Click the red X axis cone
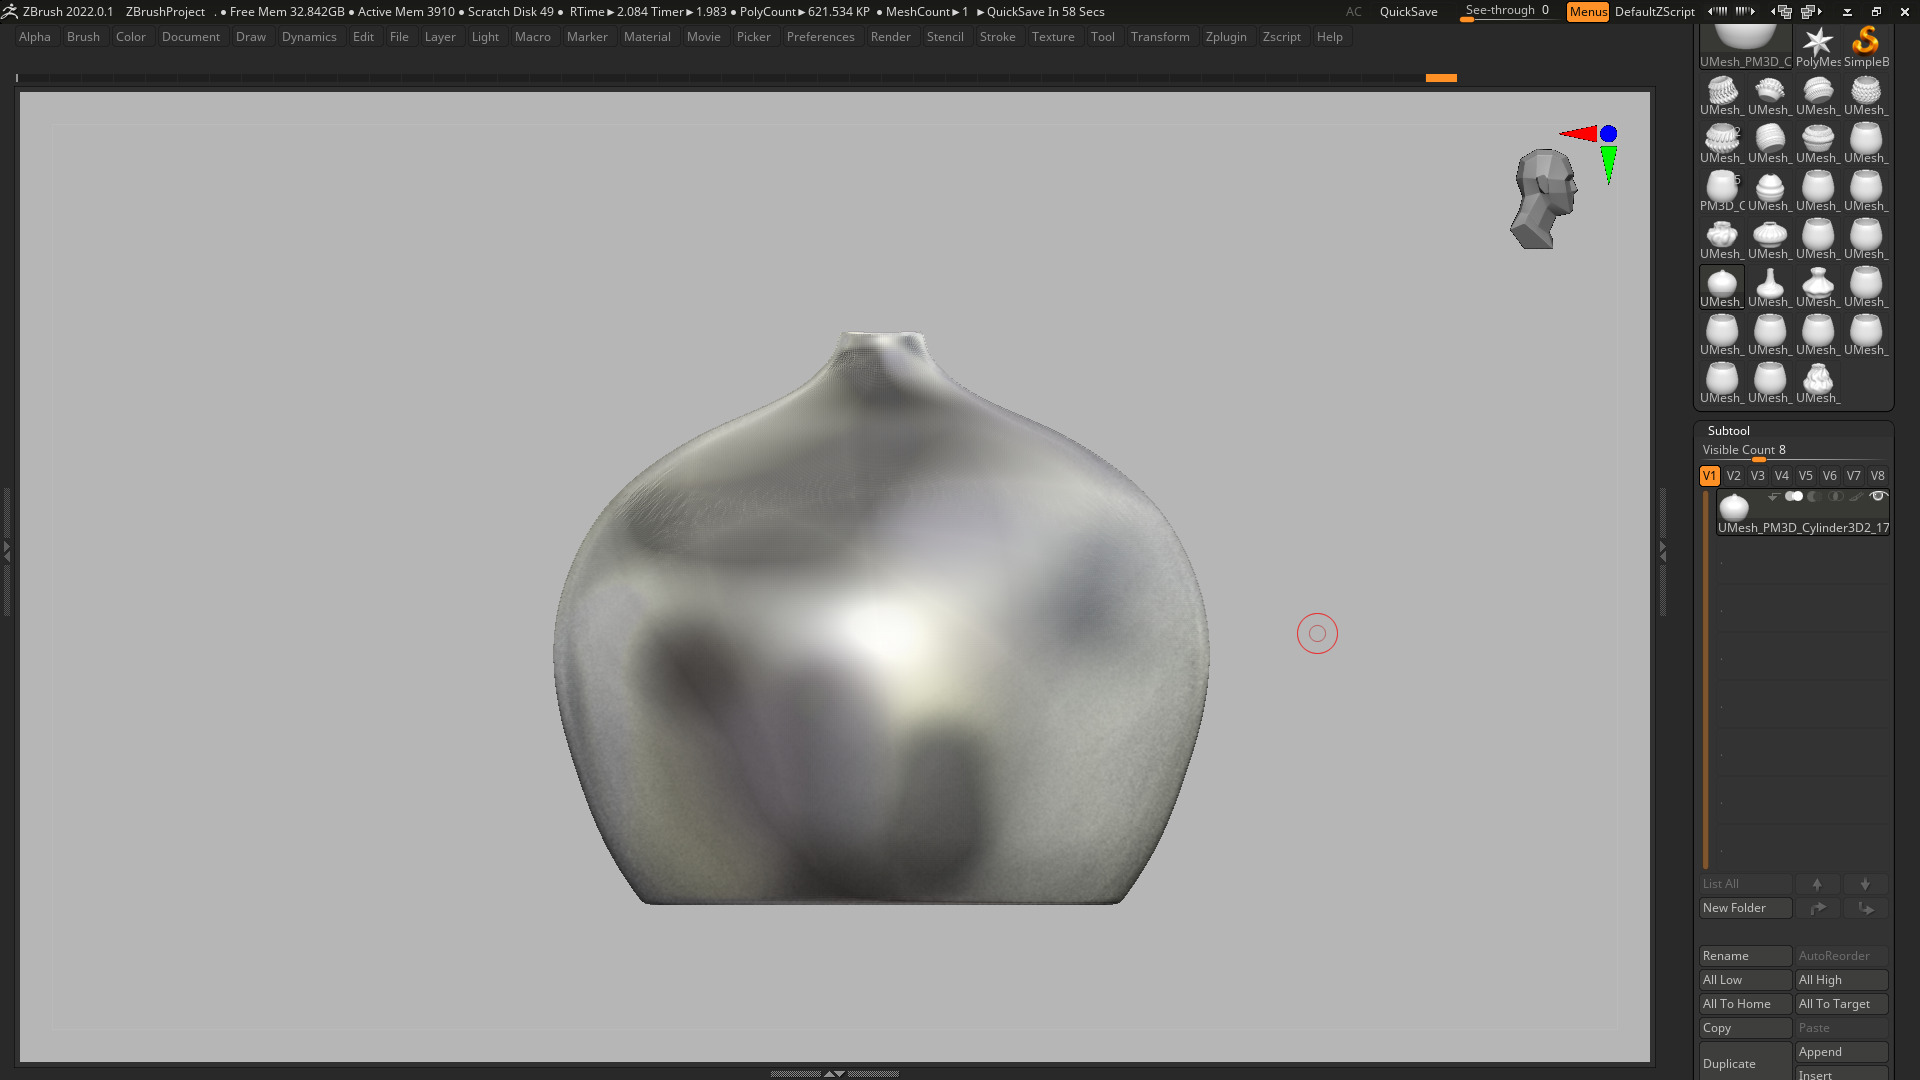 (1579, 133)
